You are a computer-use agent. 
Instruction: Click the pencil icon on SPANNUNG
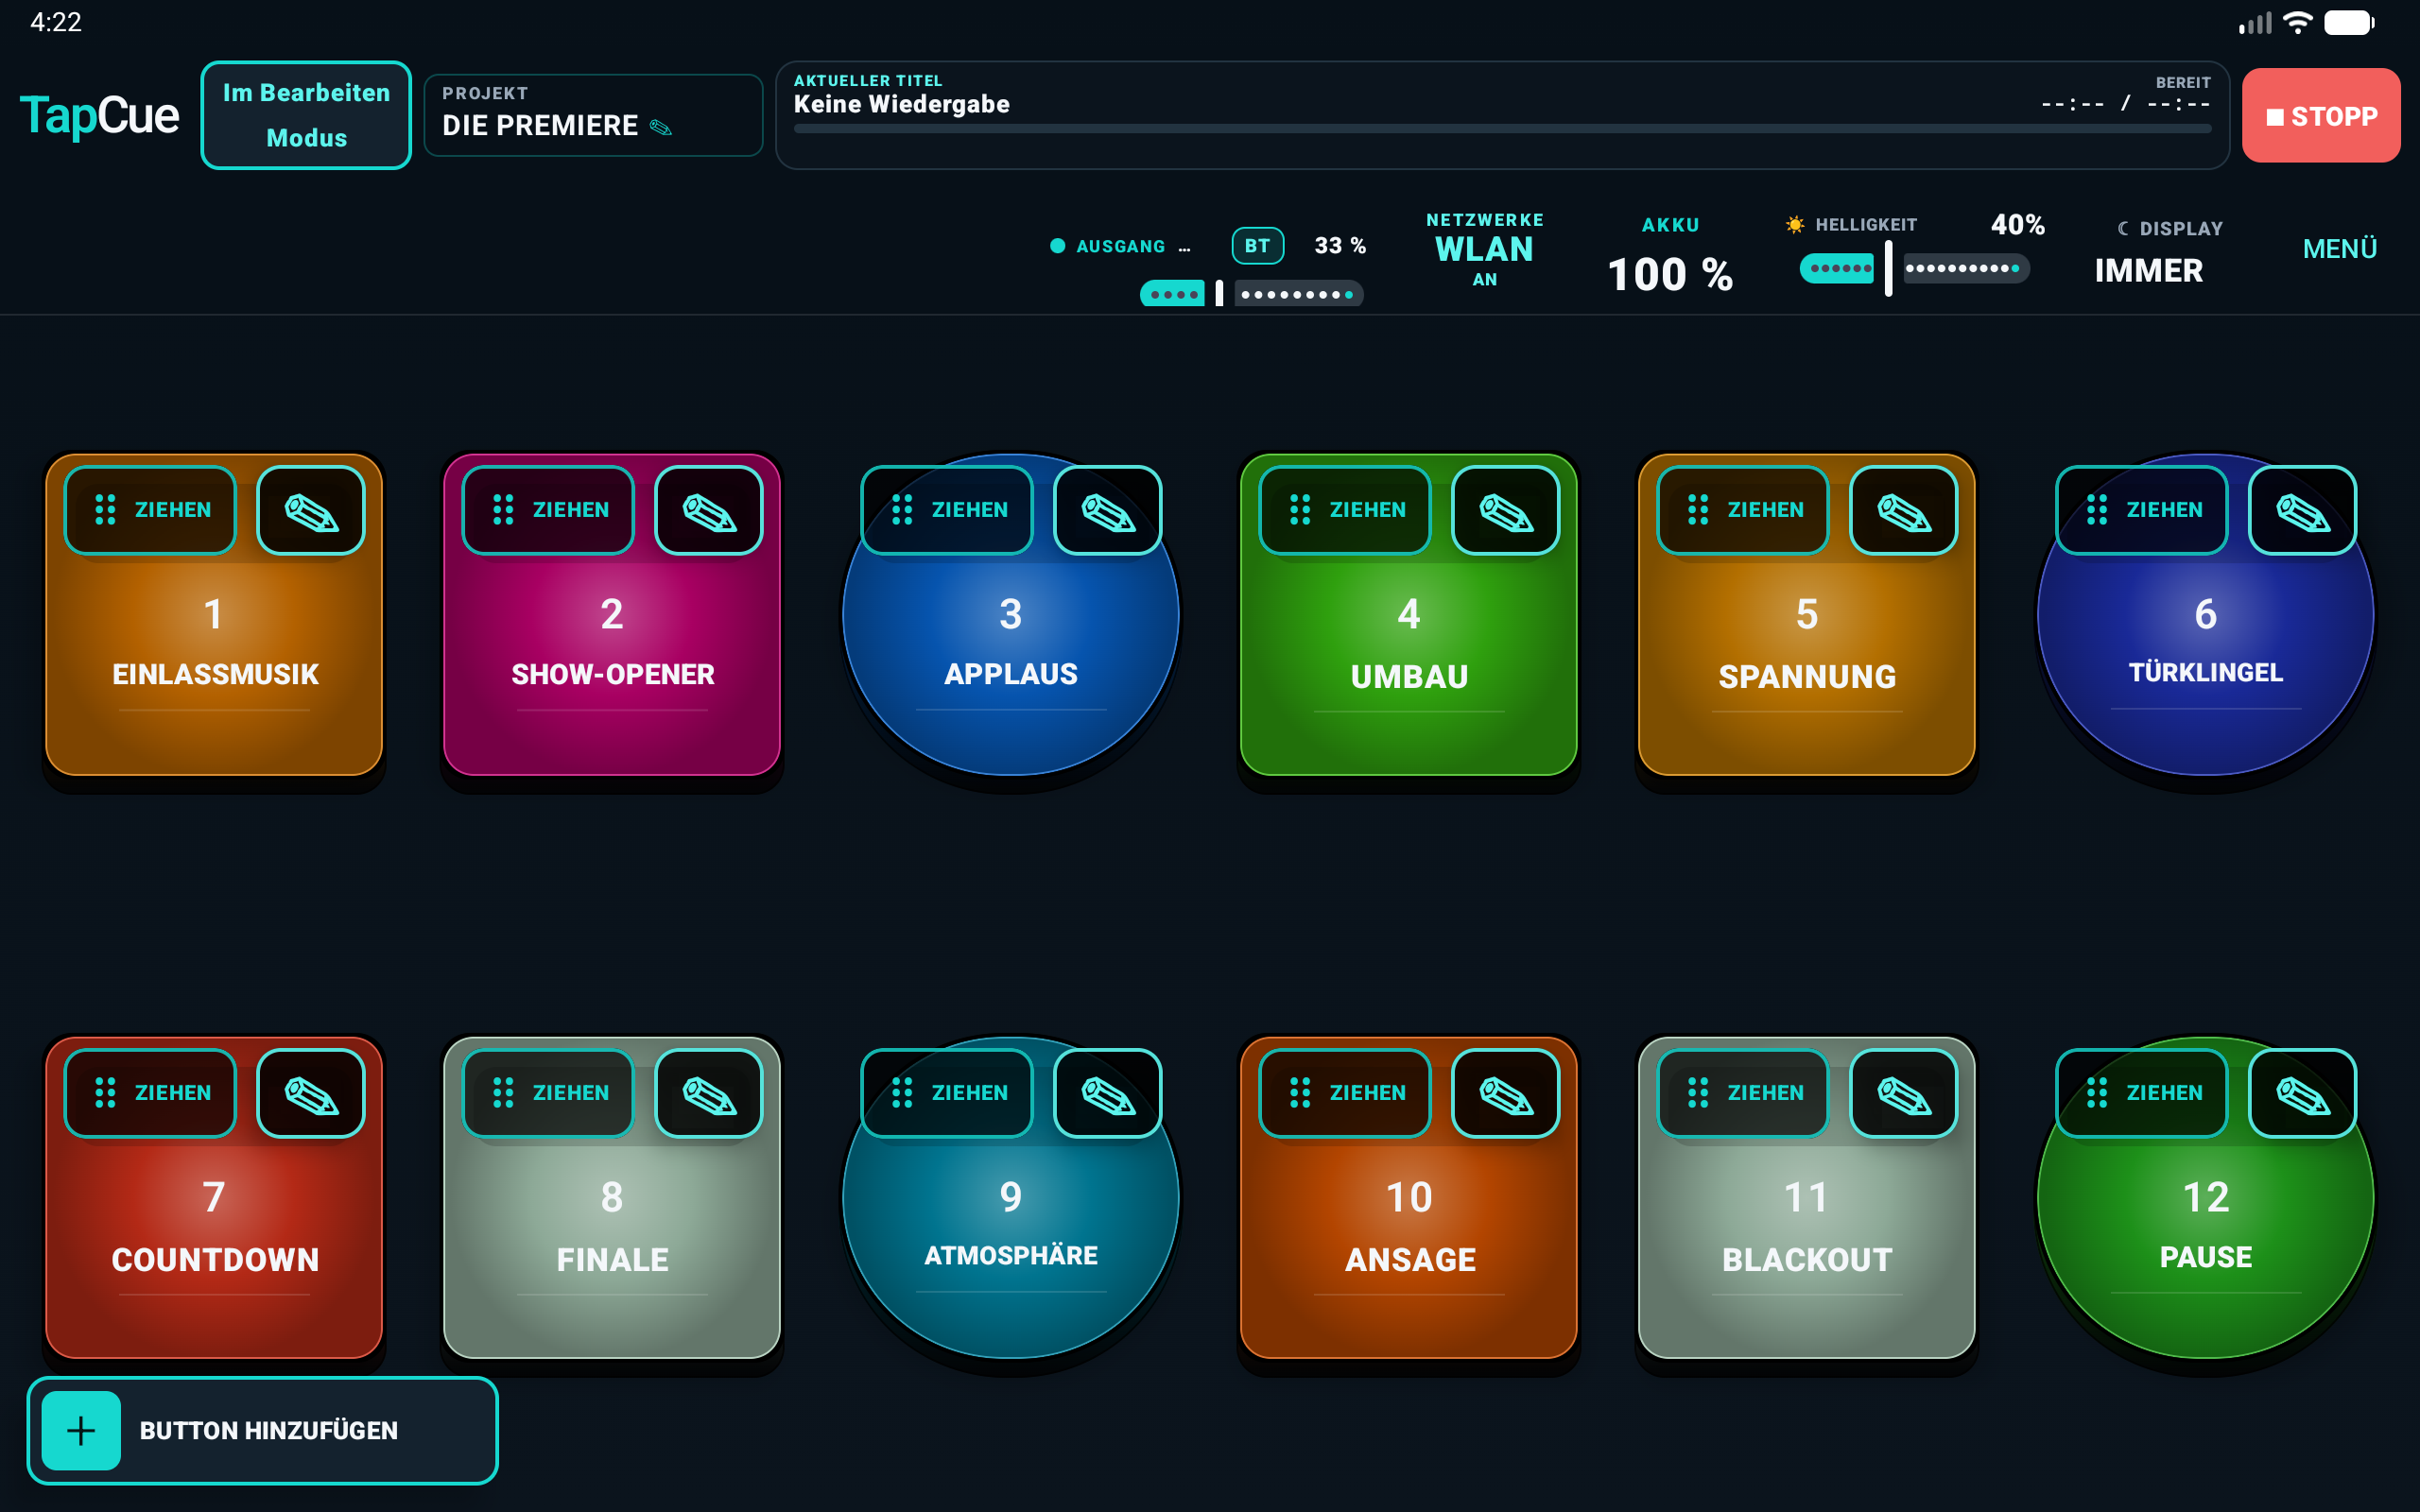coord(1904,510)
